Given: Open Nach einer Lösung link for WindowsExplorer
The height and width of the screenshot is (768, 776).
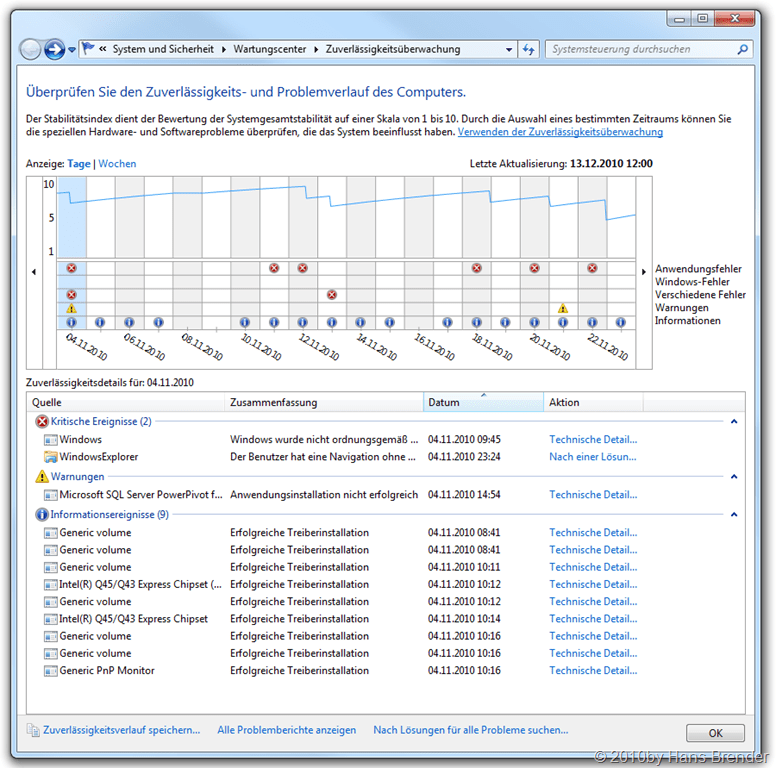Looking at the screenshot, I should coord(593,457).
